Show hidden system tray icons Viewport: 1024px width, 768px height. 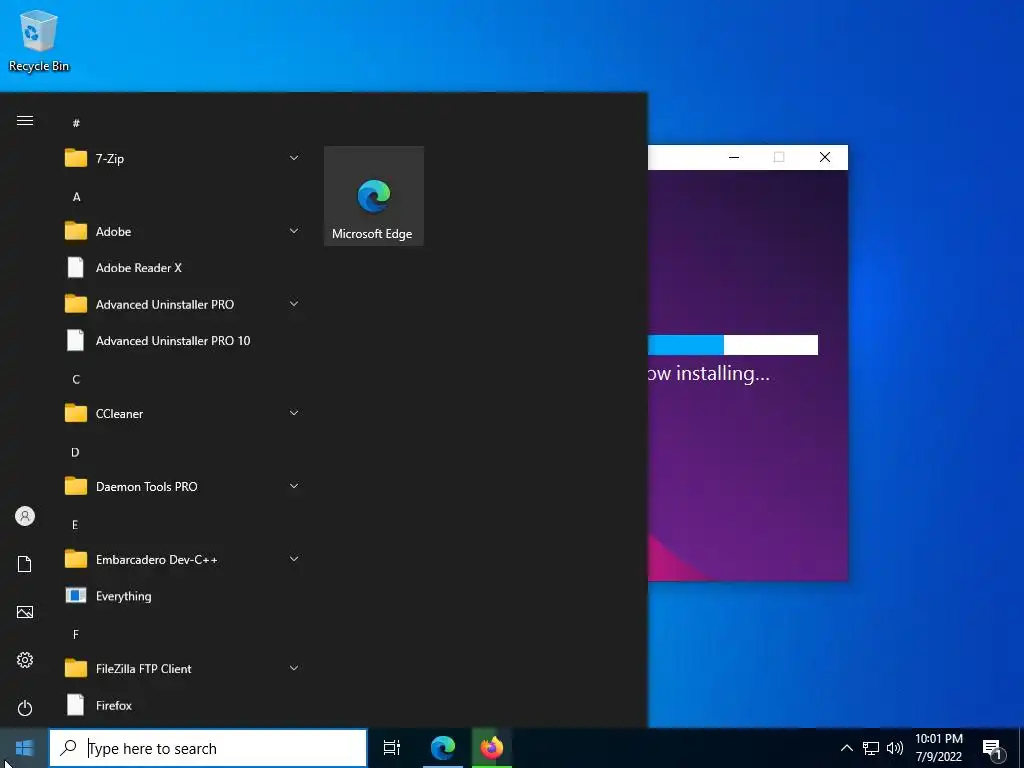pos(846,748)
